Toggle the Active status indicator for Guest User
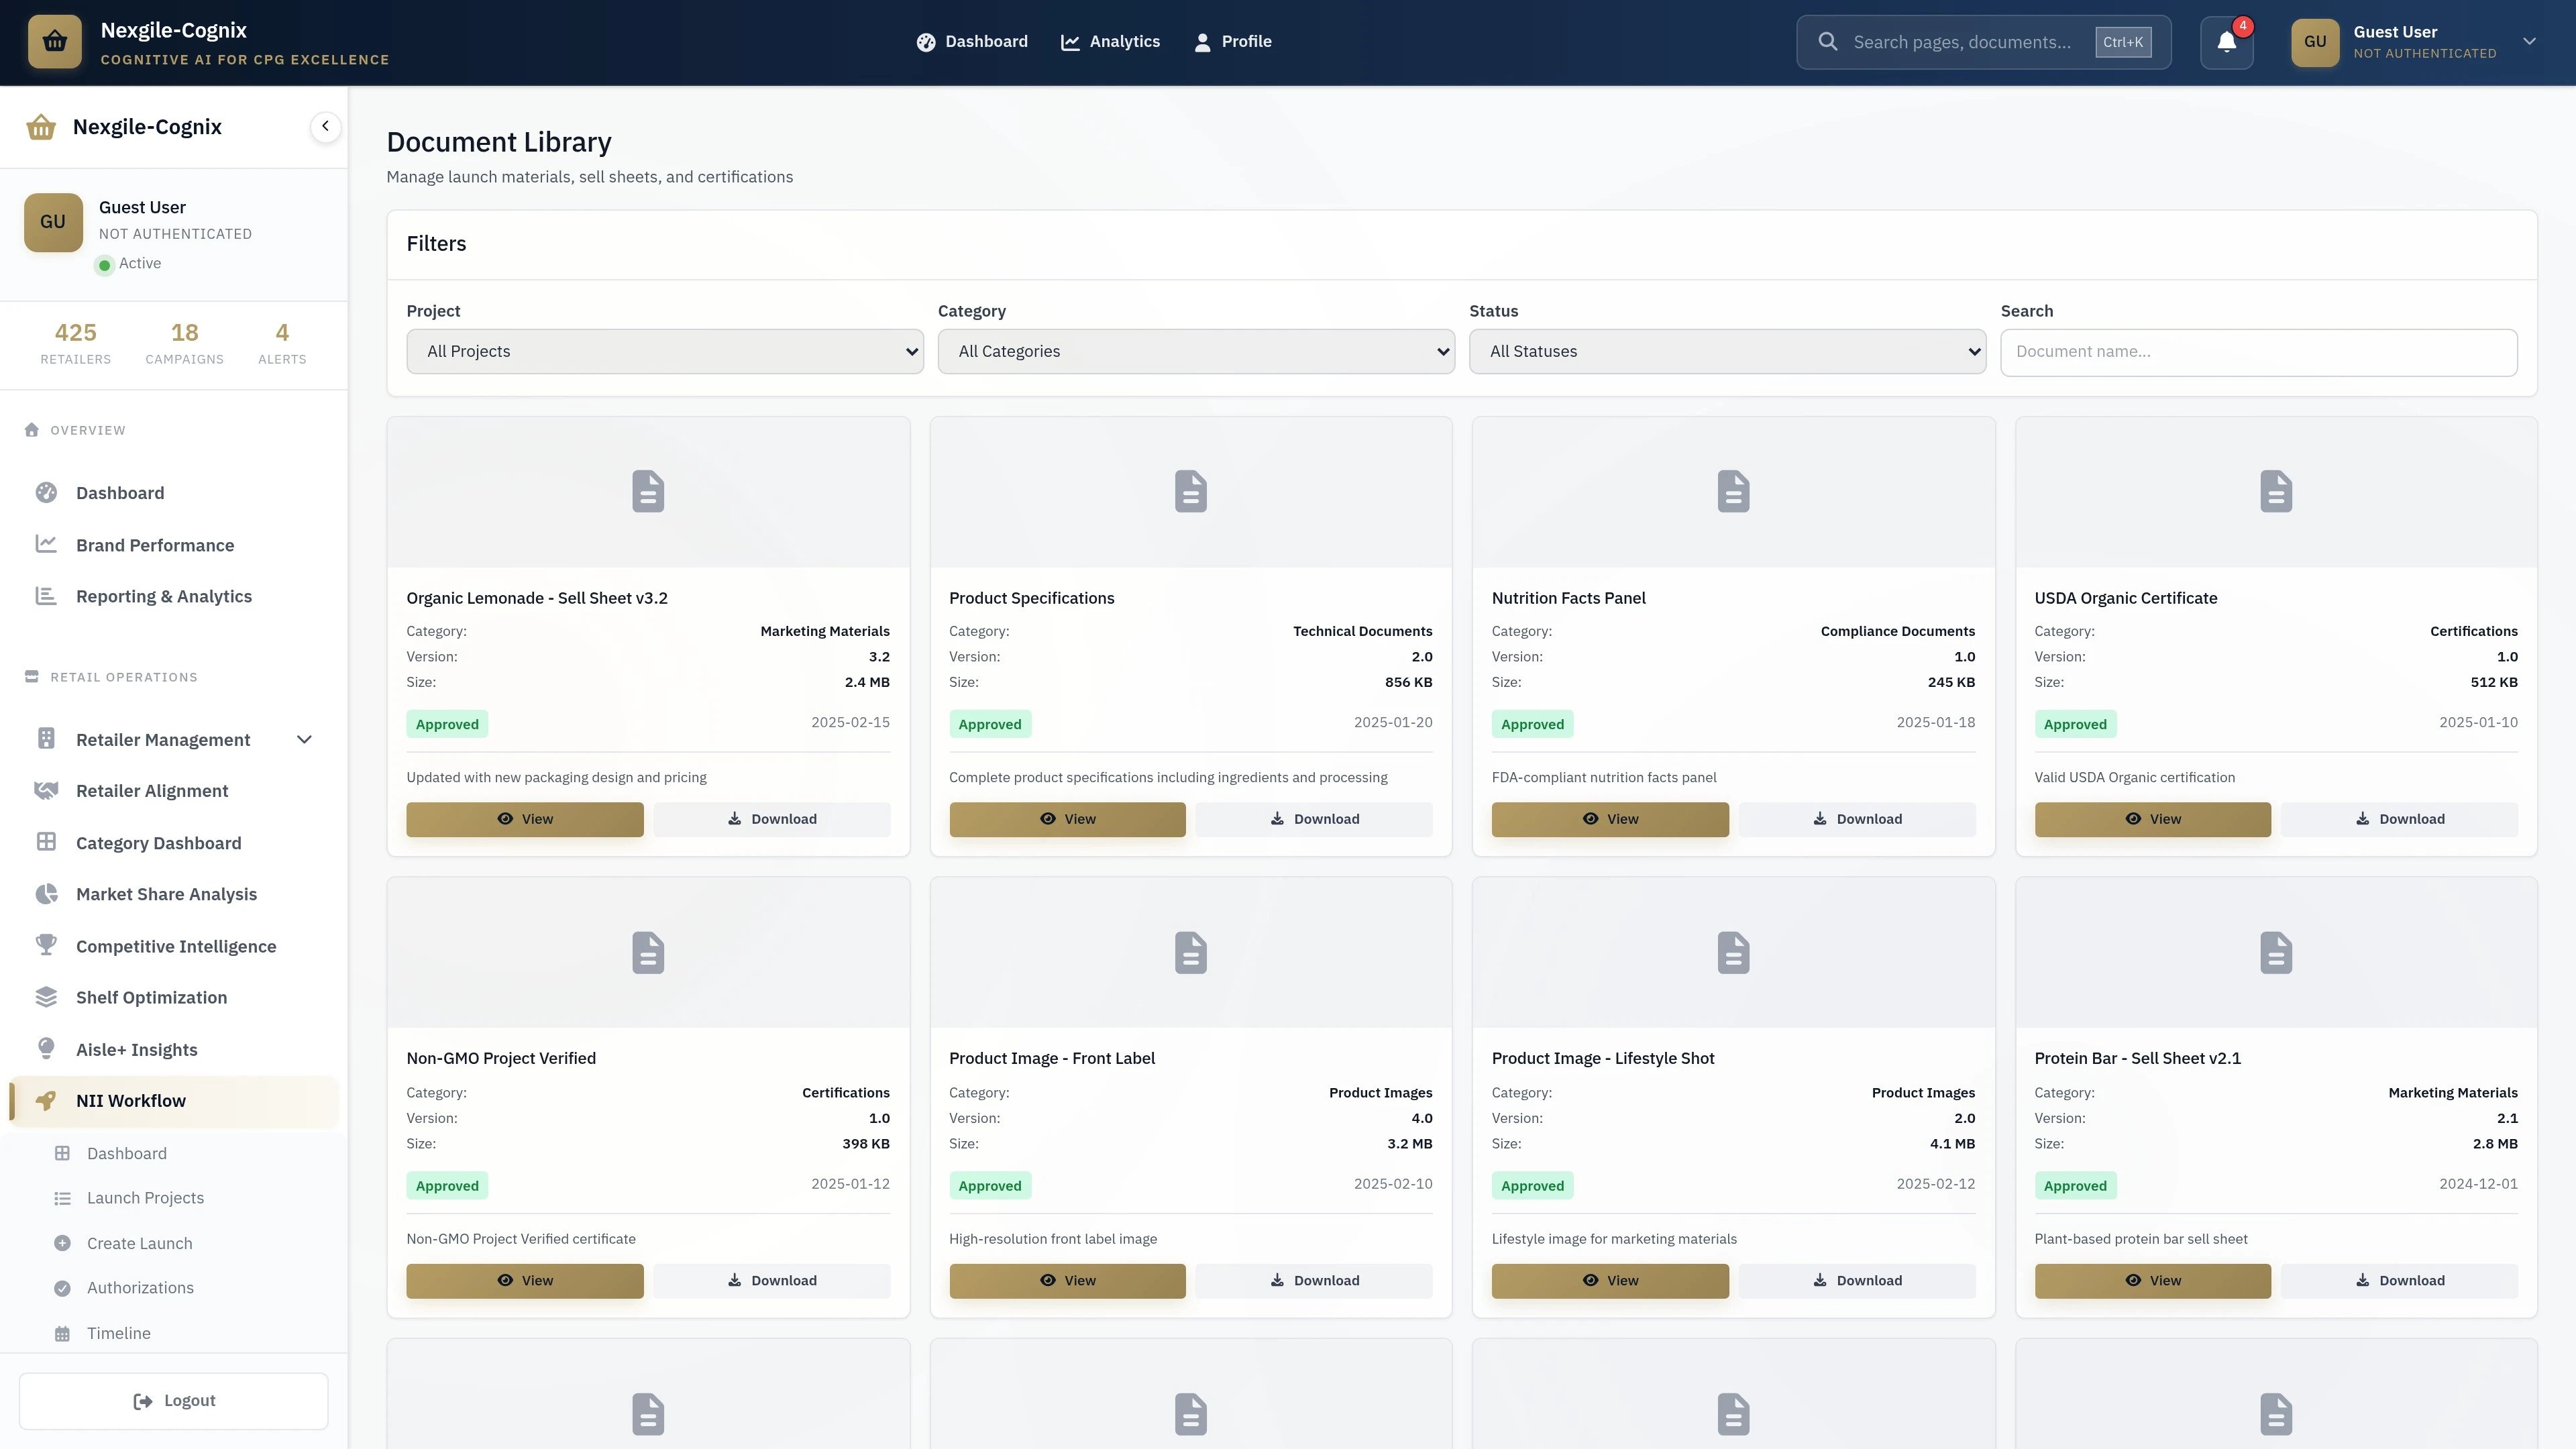The width and height of the screenshot is (2576, 1449). coord(105,264)
